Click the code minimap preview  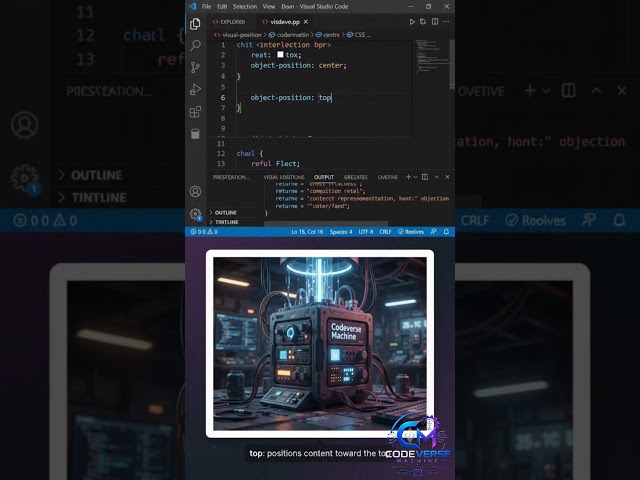(x=431, y=56)
